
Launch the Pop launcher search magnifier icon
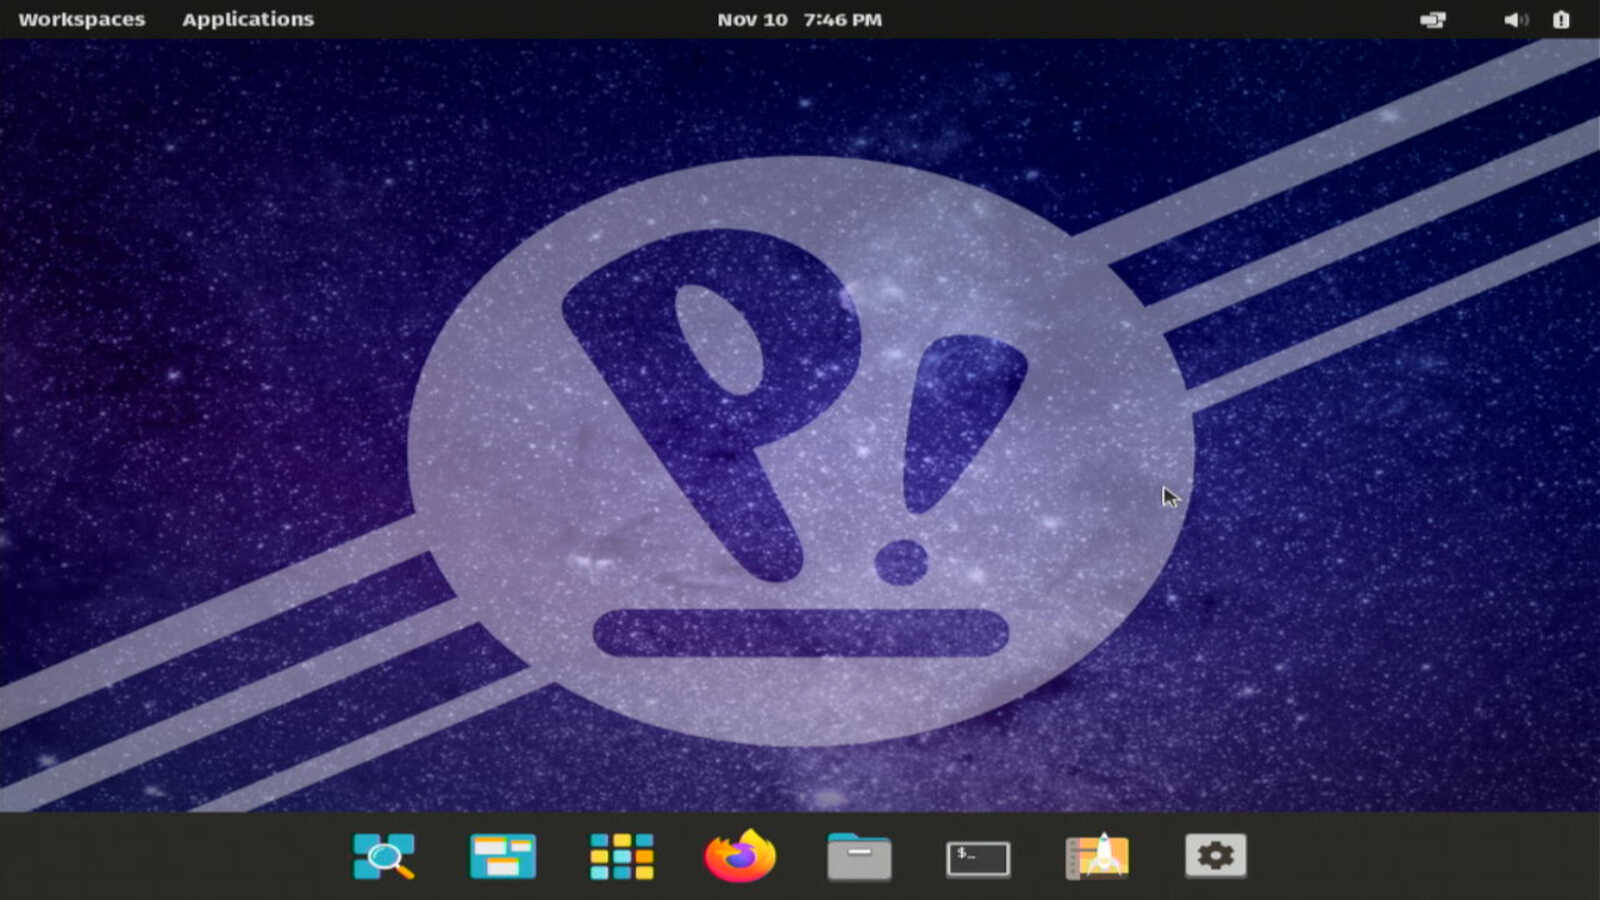pyautogui.click(x=384, y=856)
